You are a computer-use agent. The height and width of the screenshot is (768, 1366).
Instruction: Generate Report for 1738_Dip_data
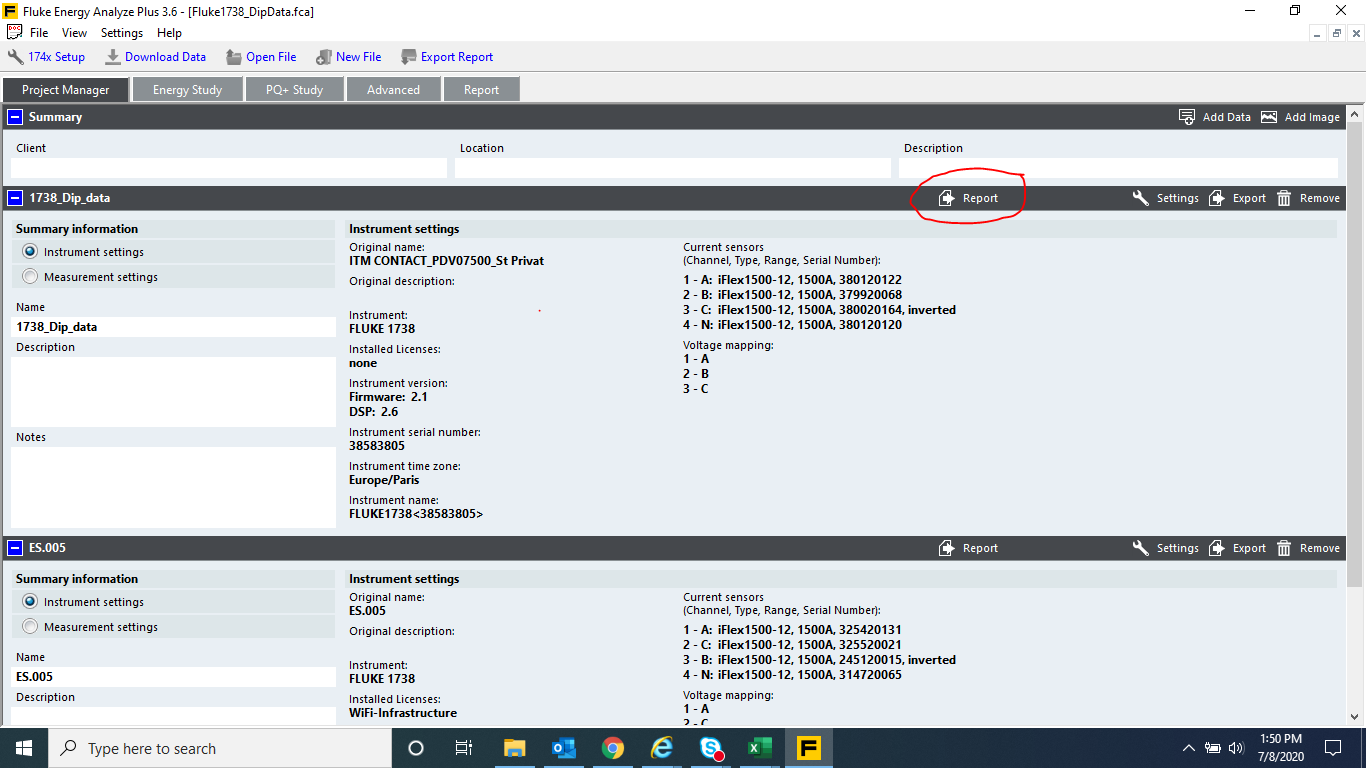click(x=969, y=198)
